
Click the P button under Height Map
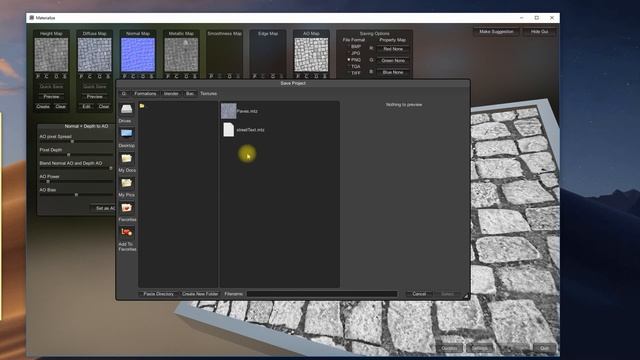38,76
